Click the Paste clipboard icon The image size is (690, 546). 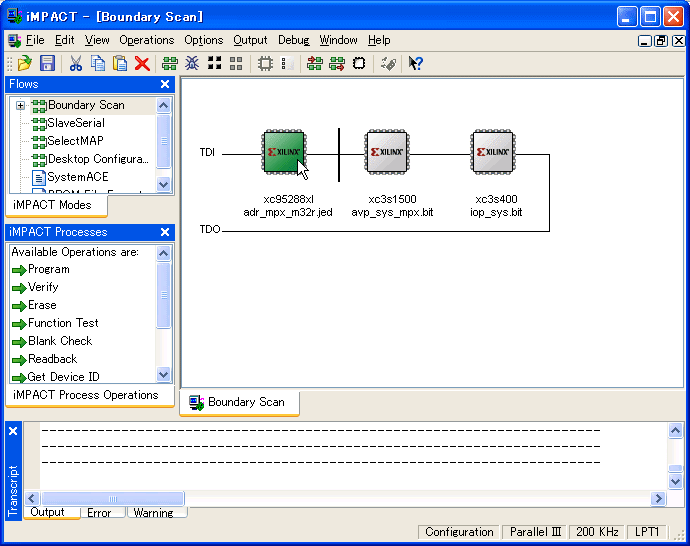[x=120, y=63]
